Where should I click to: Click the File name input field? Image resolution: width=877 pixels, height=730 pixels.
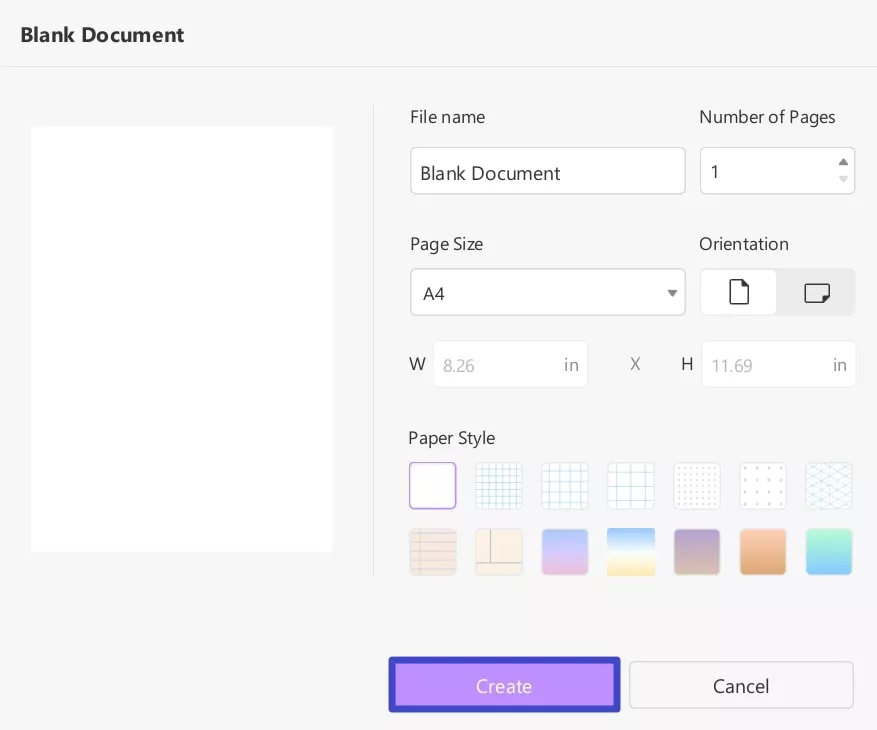click(x=548, y=171)
